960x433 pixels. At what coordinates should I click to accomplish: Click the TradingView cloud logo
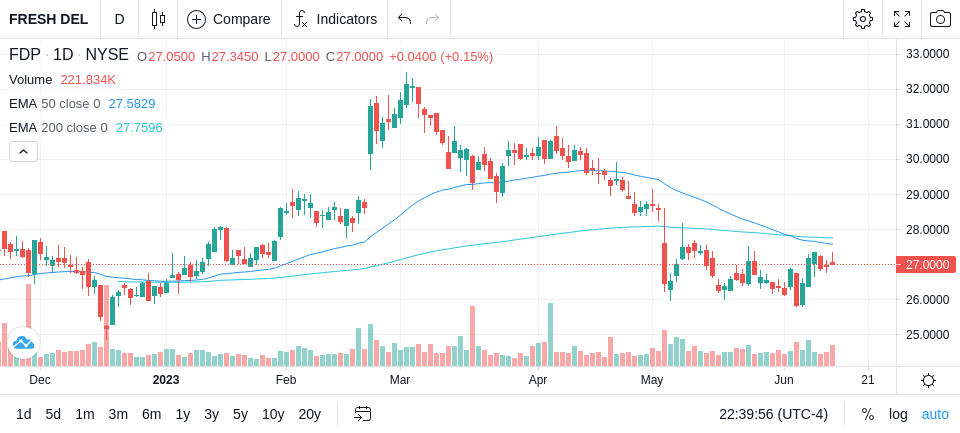[x=23, y=342]
